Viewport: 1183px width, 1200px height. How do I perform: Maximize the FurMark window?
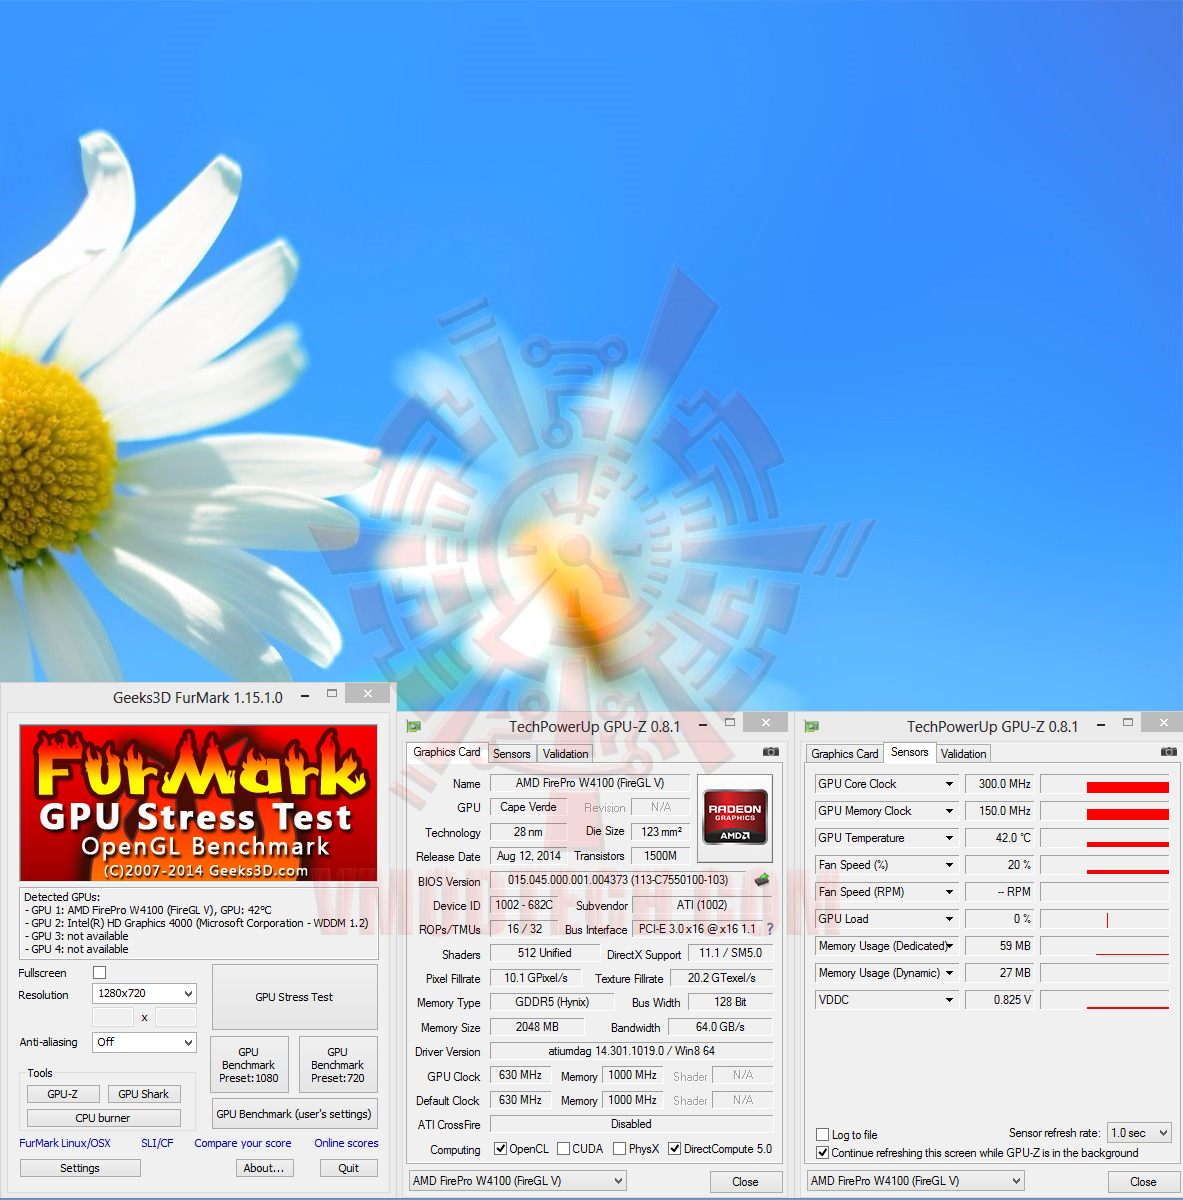(x=332, y=693)
